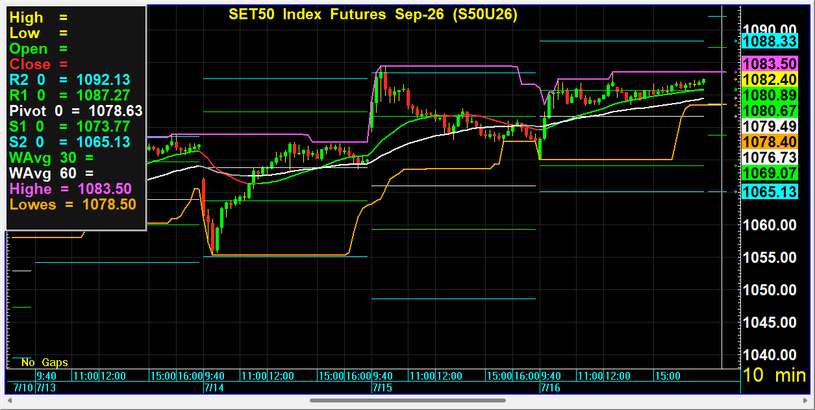Click the 1060.00 price axis label
Viewport: 815px width, 410px height.
pos(769,225)
